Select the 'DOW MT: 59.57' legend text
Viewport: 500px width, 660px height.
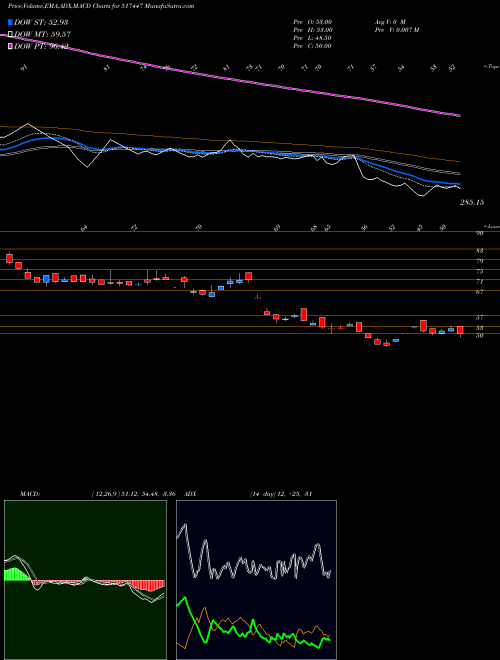43,35
